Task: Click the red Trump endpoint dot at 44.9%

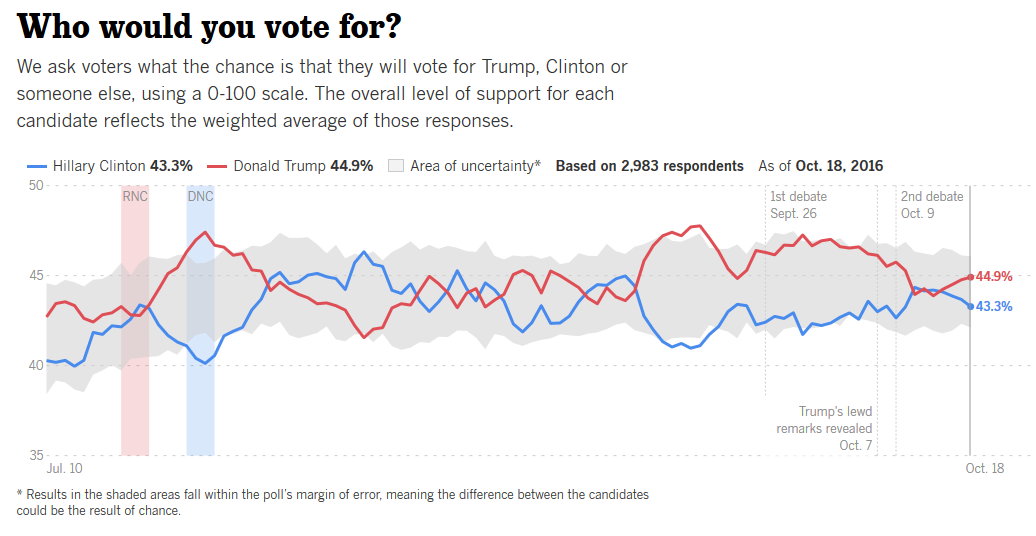Action: (x=970, y=277)
